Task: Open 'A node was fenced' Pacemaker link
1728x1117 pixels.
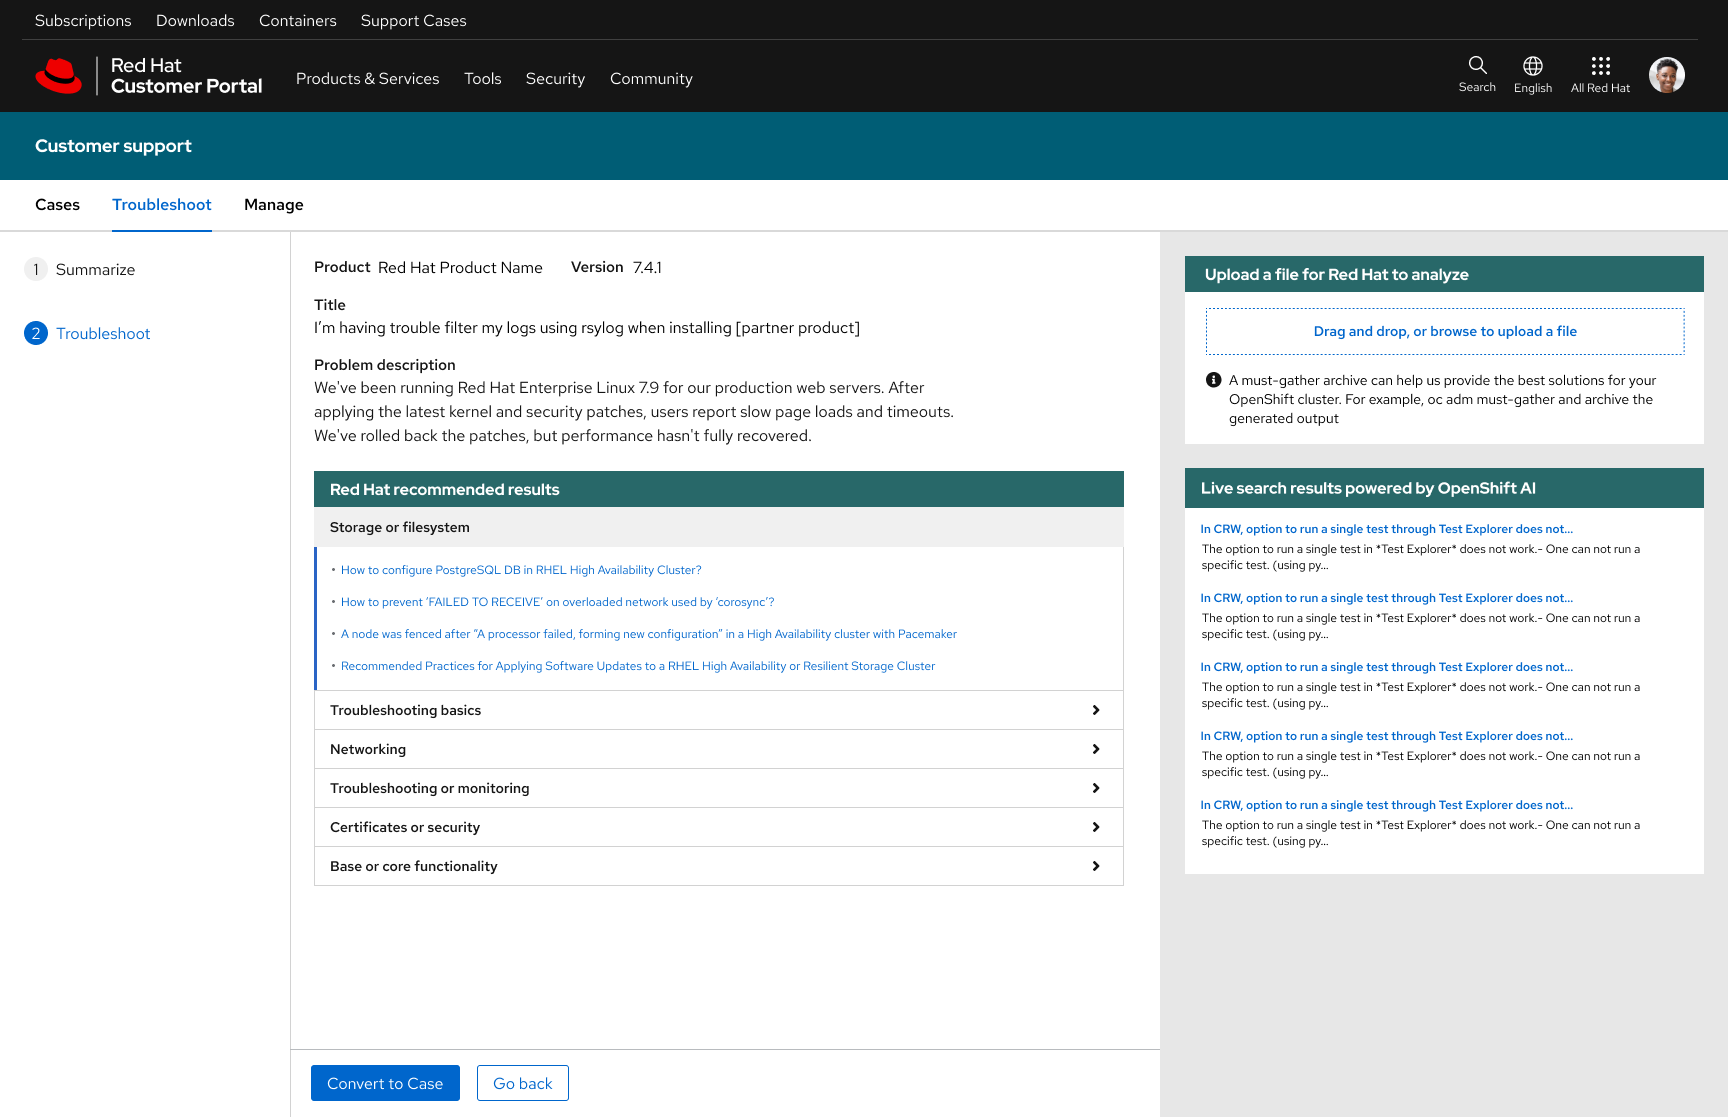Action: pyautogui.click(x=649, y=634)
